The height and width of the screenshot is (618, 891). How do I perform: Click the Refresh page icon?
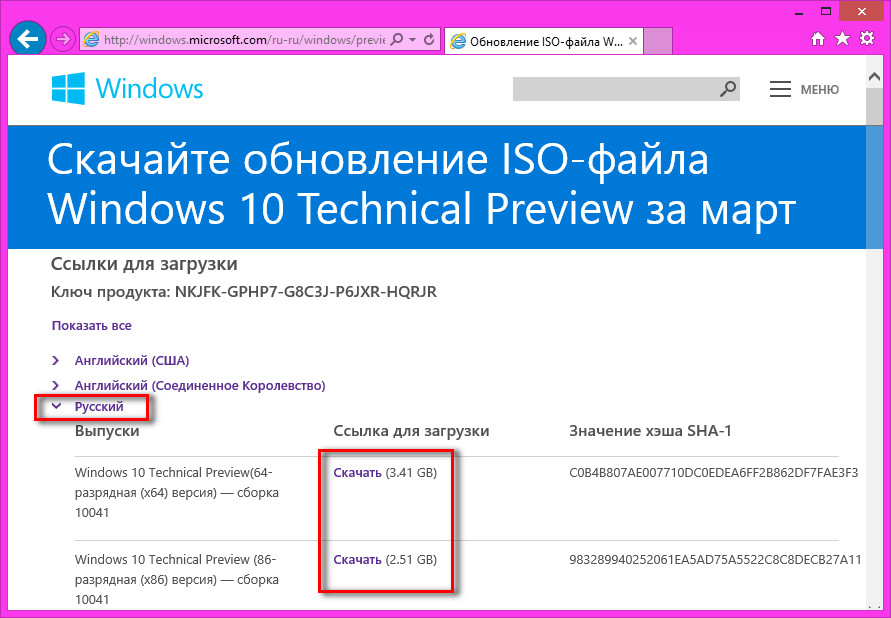pyautogui.click(x=430, y=39)
